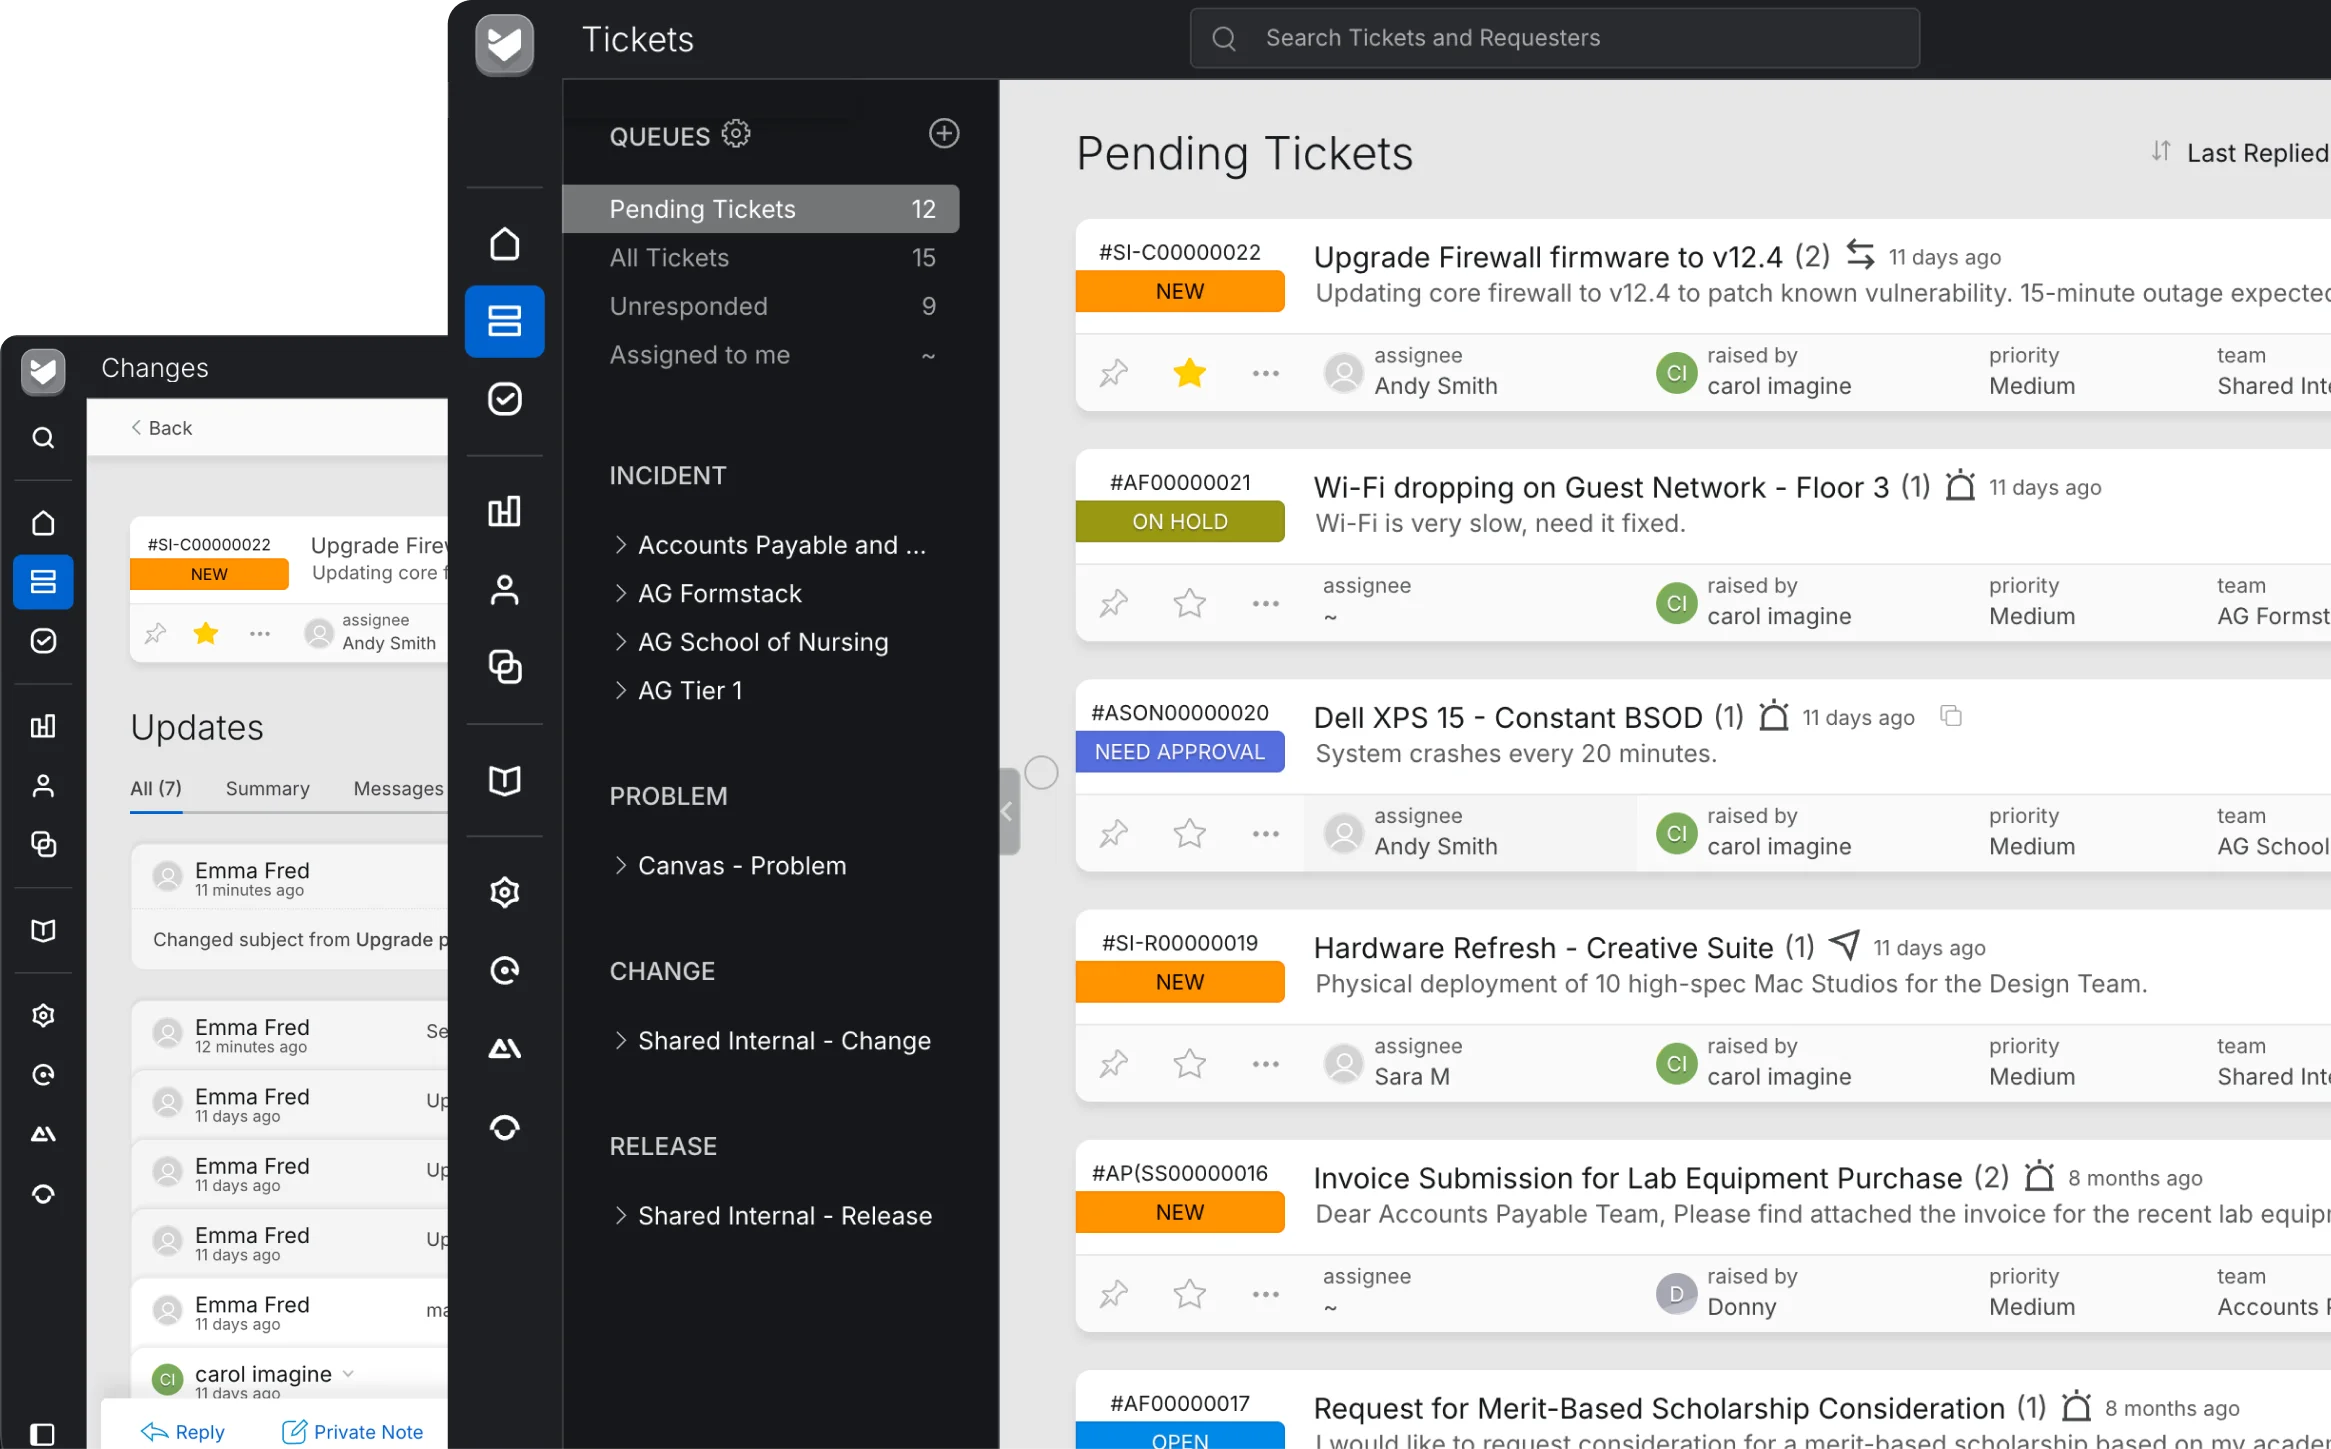Unstar the Upgrade Firewall firmware ticket
The width and height of the screenshot is (2331, 1449).
1189,373
